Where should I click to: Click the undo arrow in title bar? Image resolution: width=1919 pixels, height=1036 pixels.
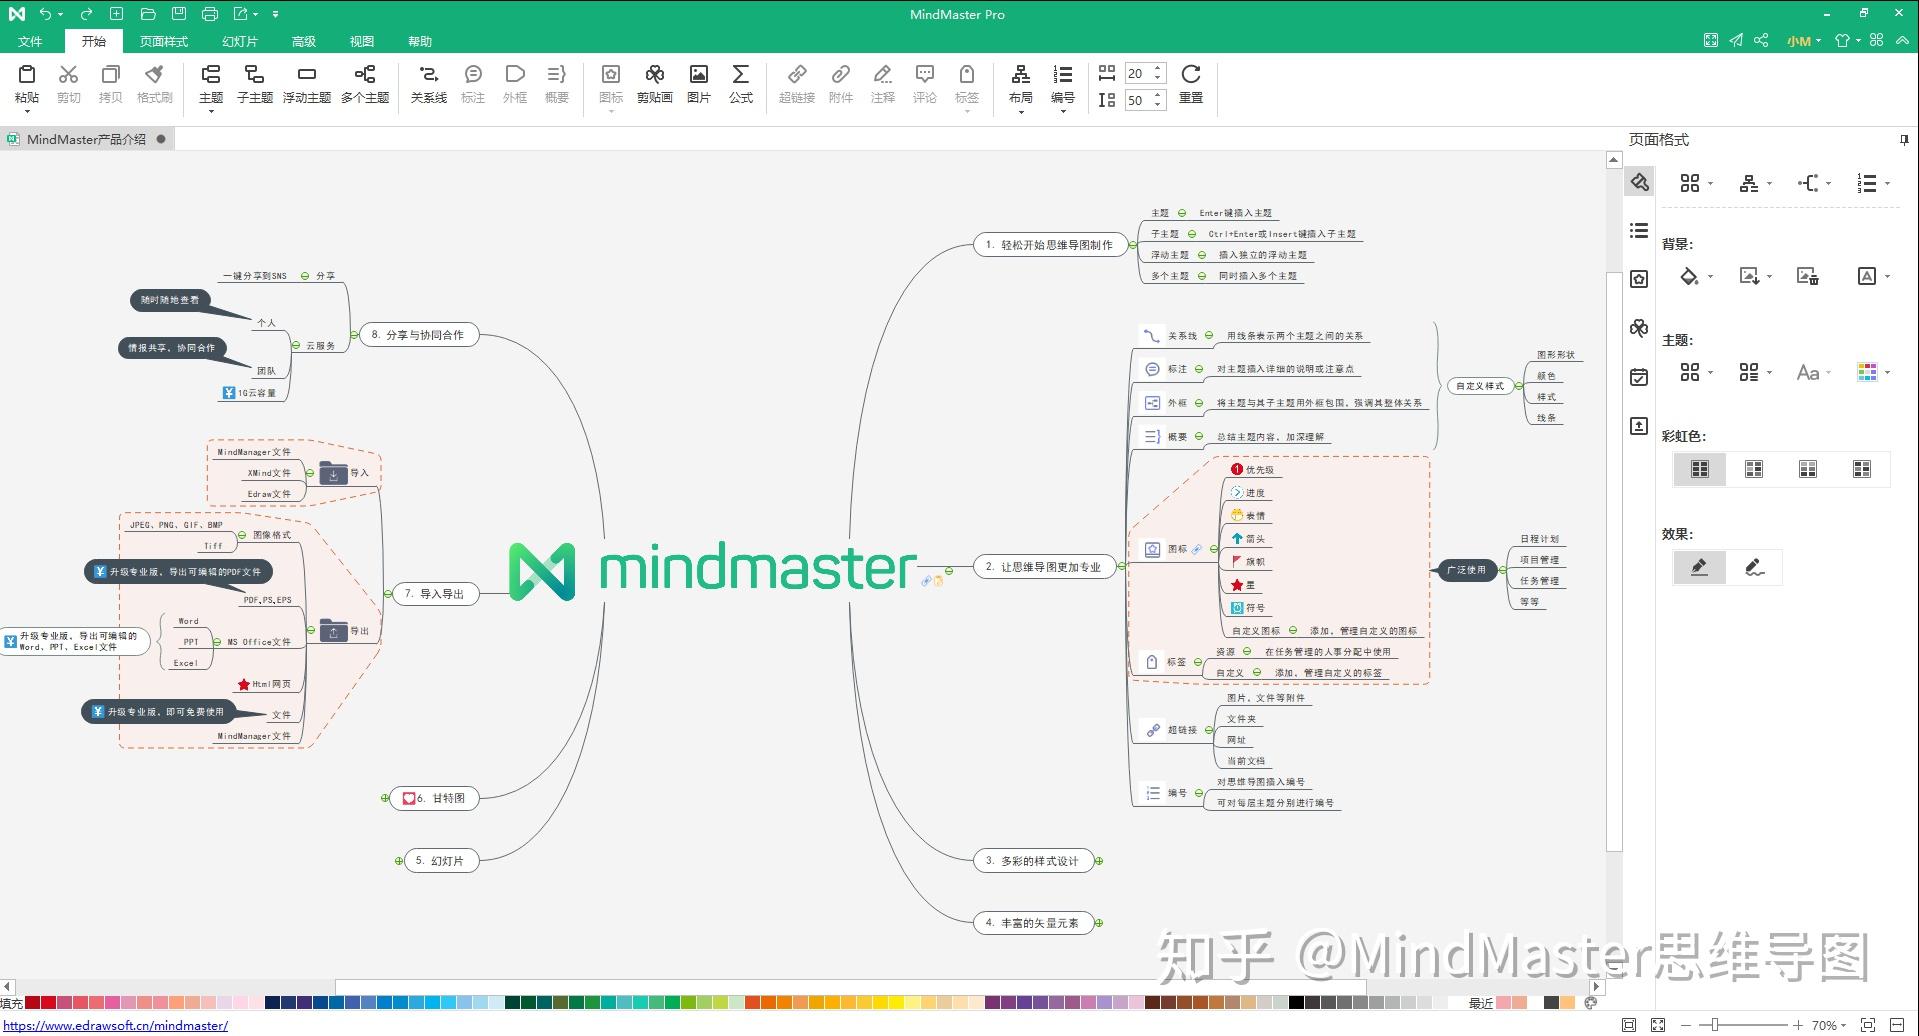pos(45,14)
